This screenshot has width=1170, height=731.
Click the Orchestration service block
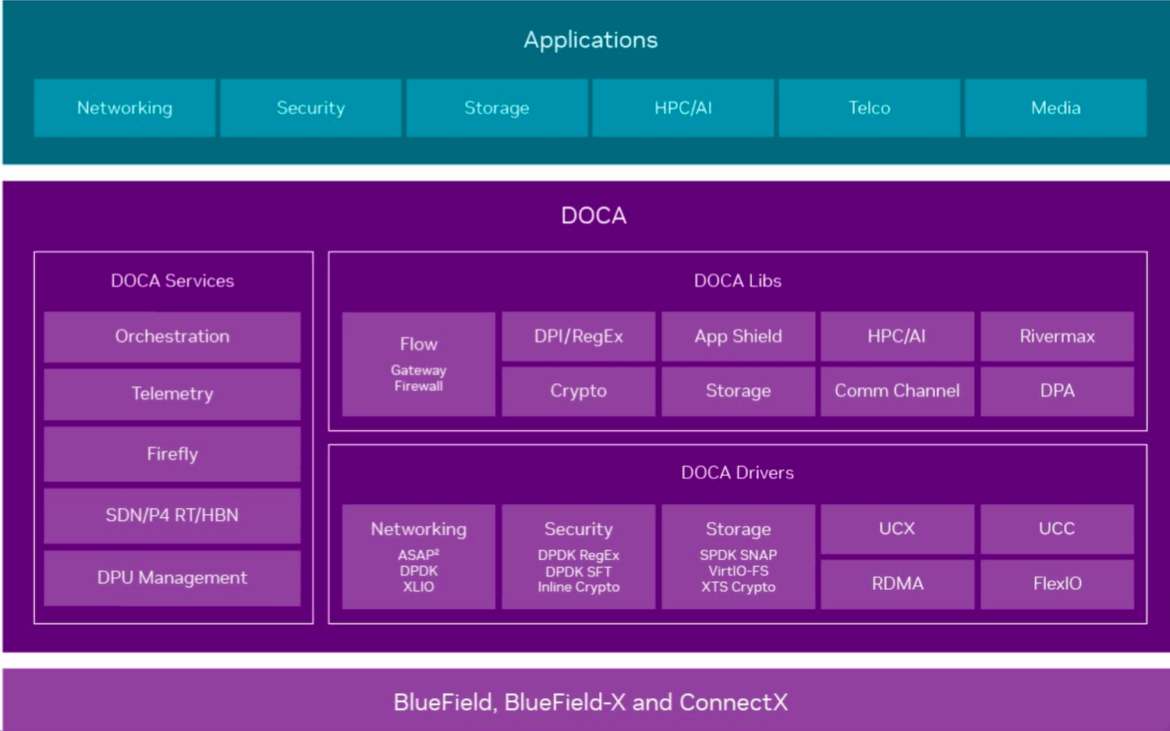coord(172,337)
